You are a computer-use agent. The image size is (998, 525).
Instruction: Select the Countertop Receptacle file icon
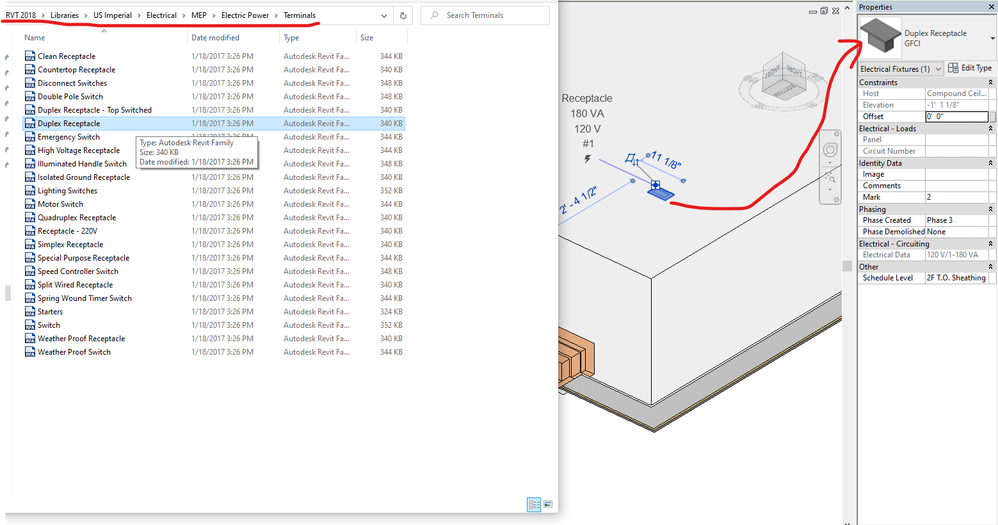tap(29, 69)
